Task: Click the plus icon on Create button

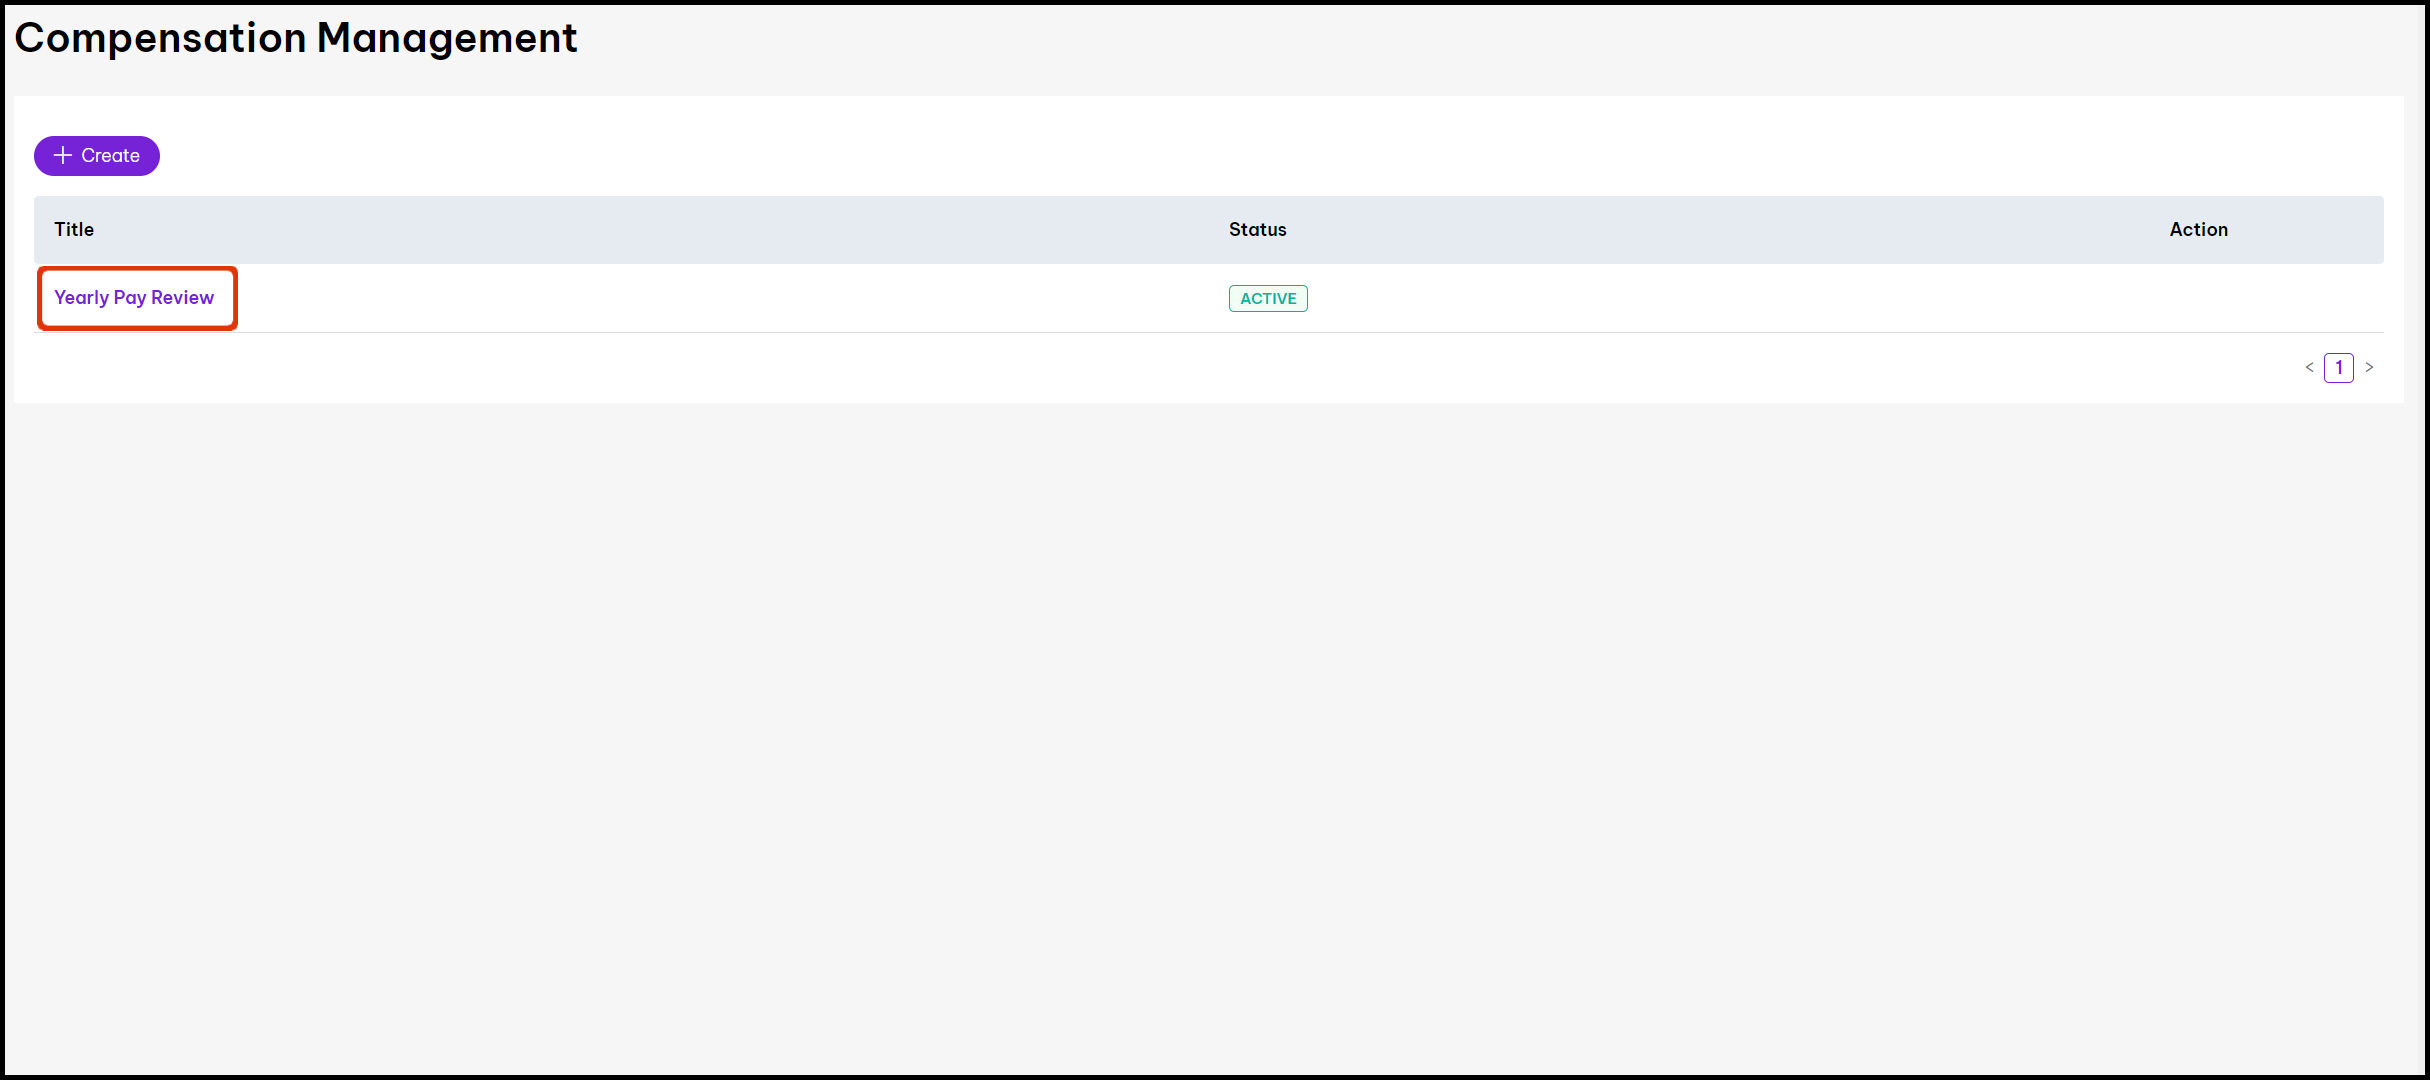Action: point(63,156)
